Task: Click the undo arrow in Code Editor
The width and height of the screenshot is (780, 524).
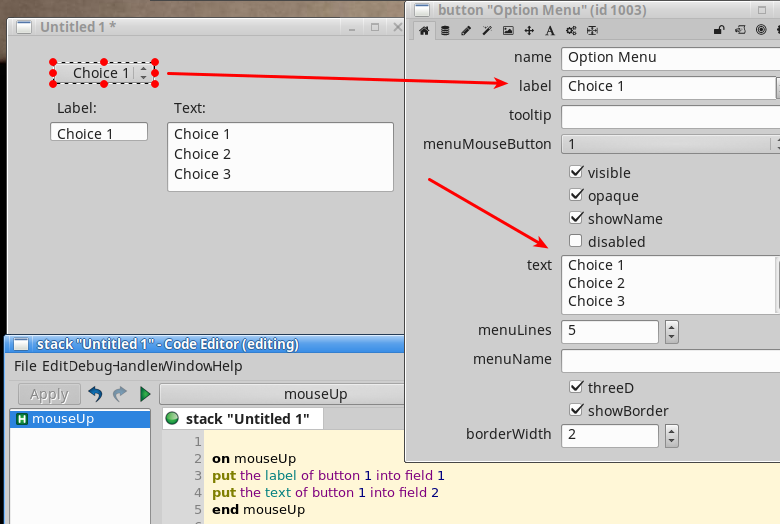Action: point(96,394)
